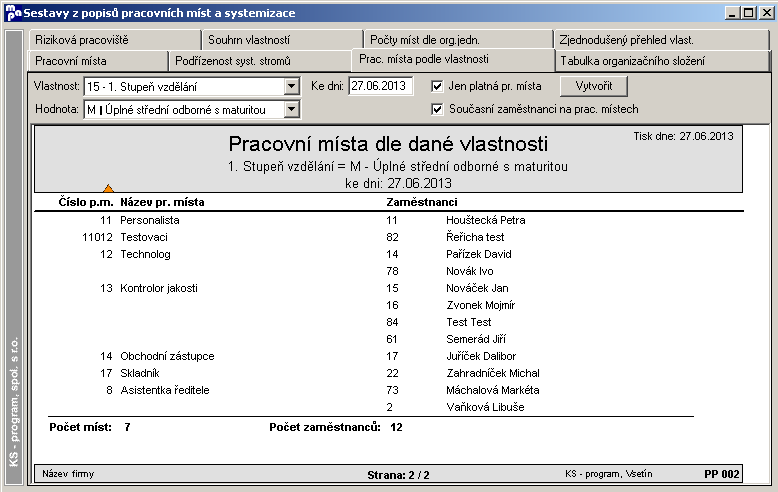Switch to the Souhrn vlastností tab

[x=282, y=40]
